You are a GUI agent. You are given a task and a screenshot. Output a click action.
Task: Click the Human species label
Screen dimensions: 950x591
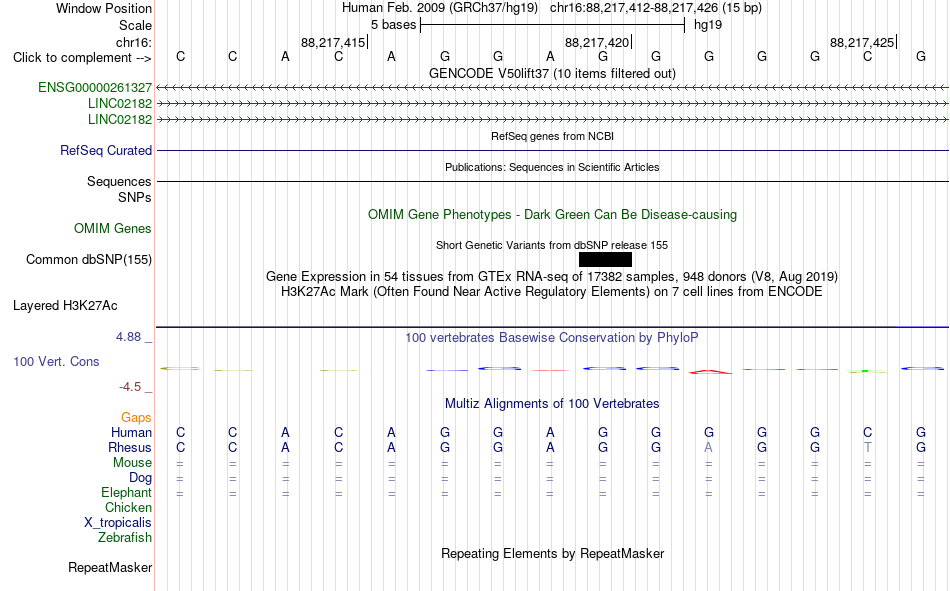pyautogui.click(x=131, y=433)
